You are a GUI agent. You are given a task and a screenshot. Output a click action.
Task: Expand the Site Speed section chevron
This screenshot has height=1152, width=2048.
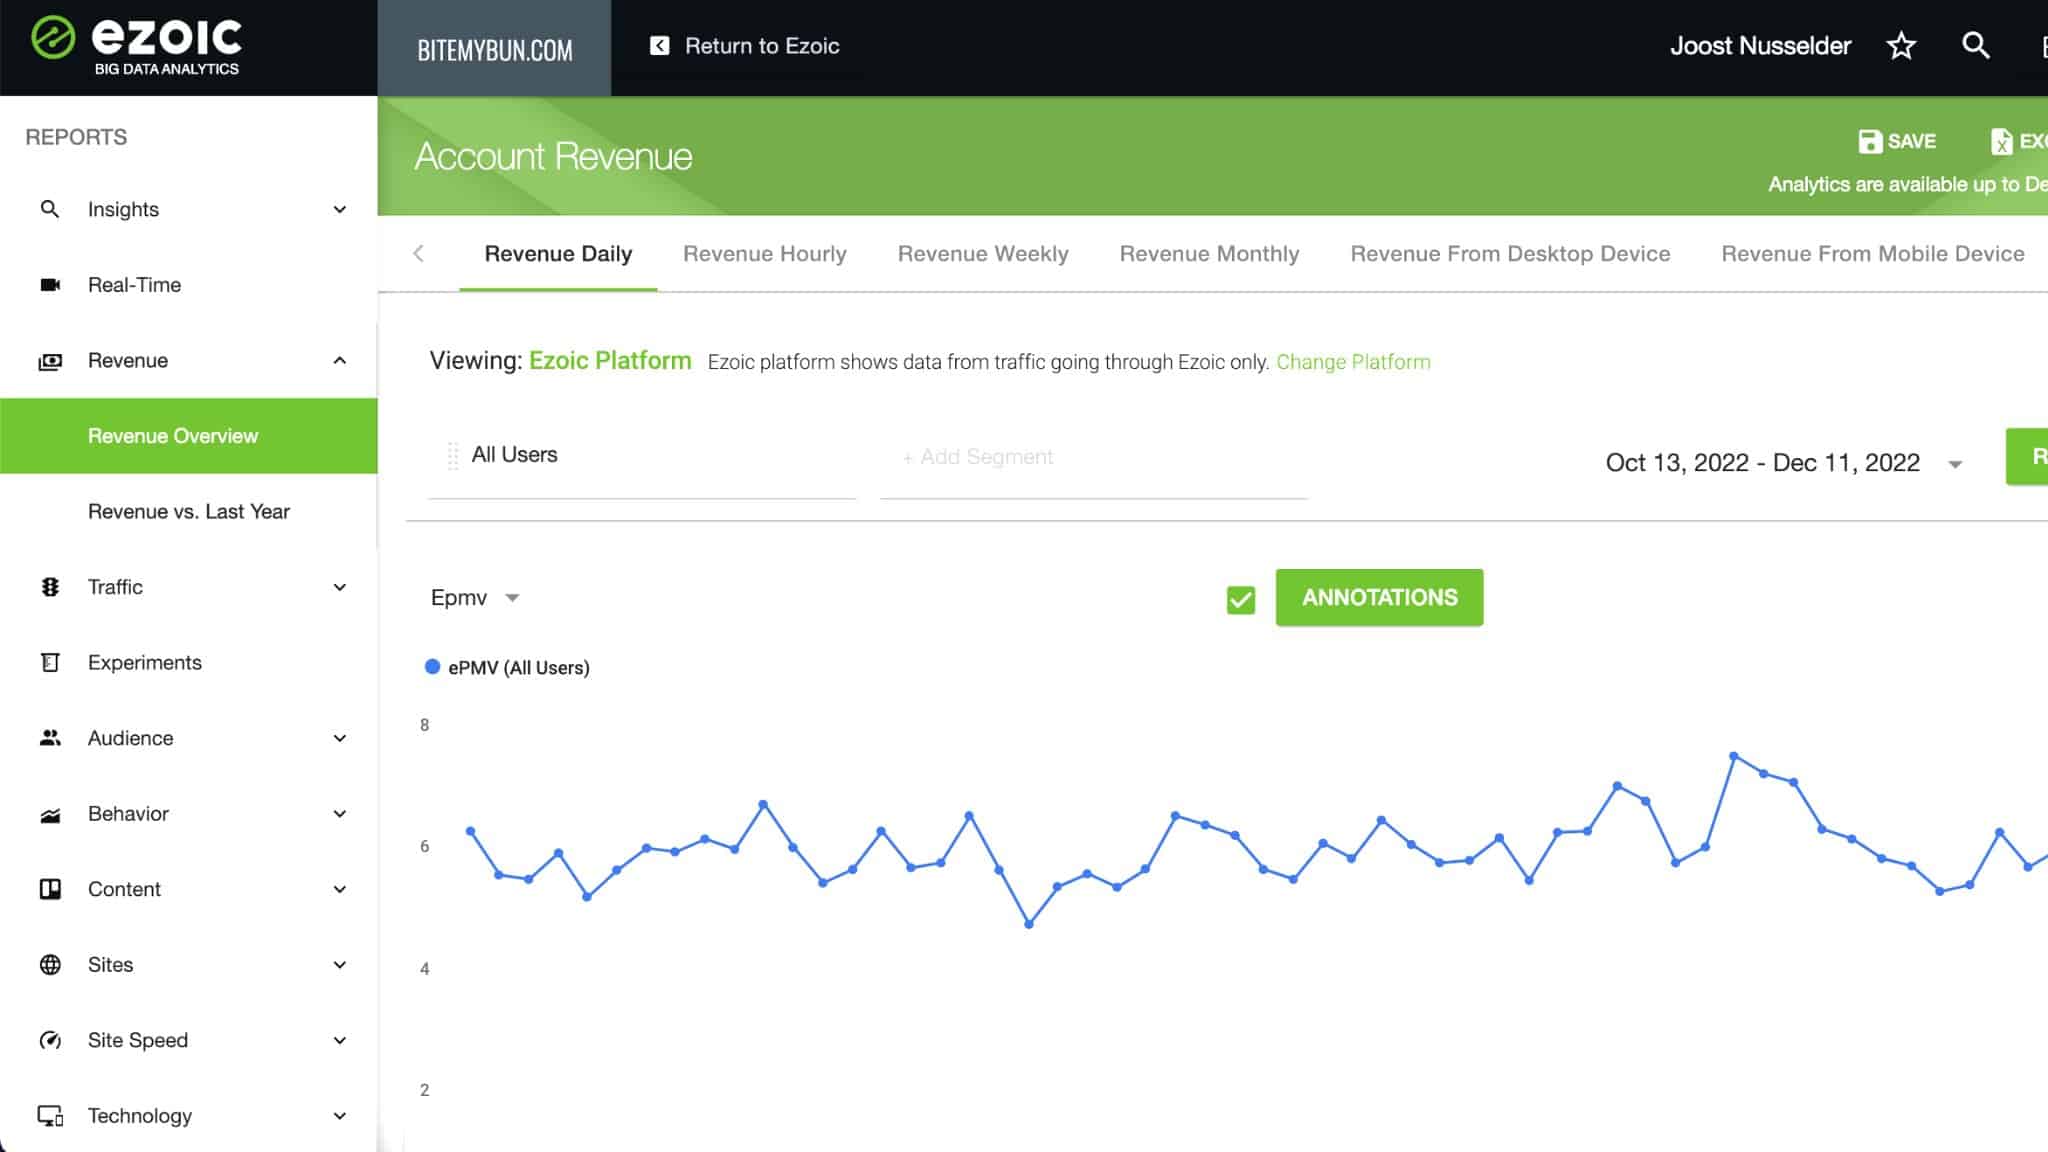pyautogui.click(x=340, y=1040)
